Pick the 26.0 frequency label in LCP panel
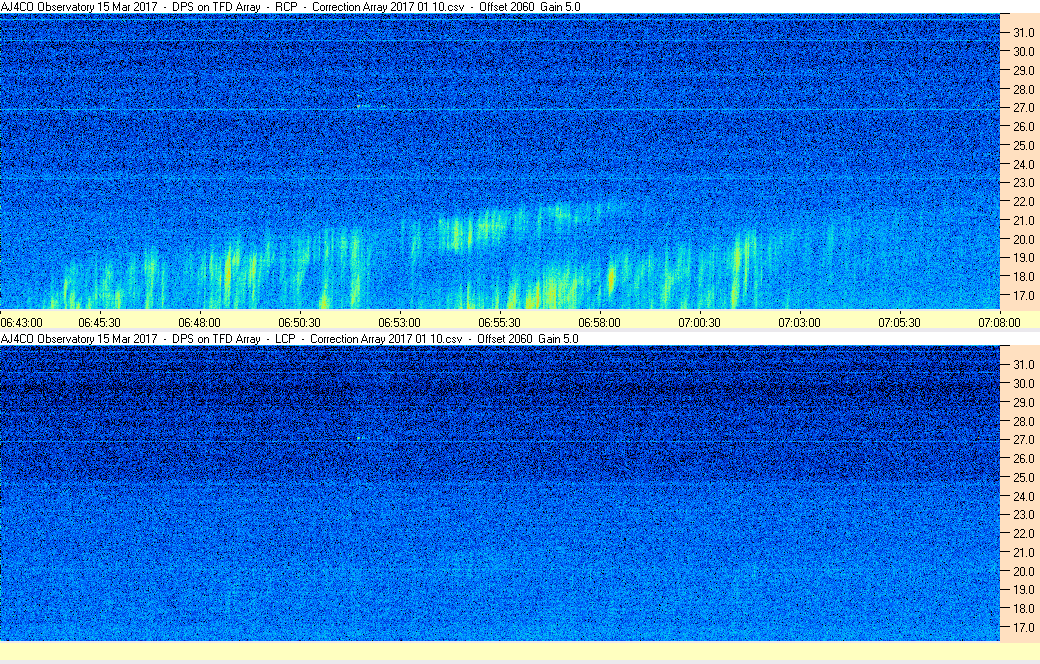Screen dimensions: 1040x664 point(1023,458)
